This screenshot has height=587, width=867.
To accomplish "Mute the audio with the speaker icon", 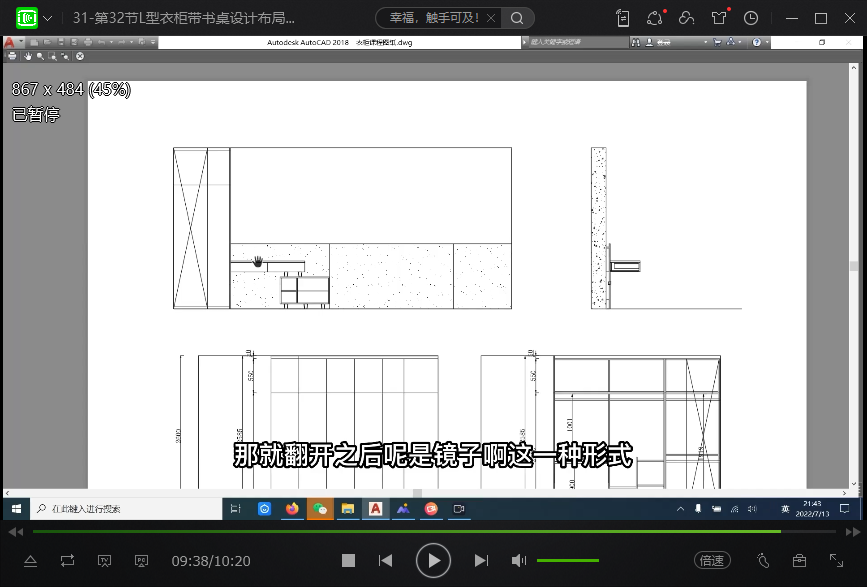I will tap(518, 561).
